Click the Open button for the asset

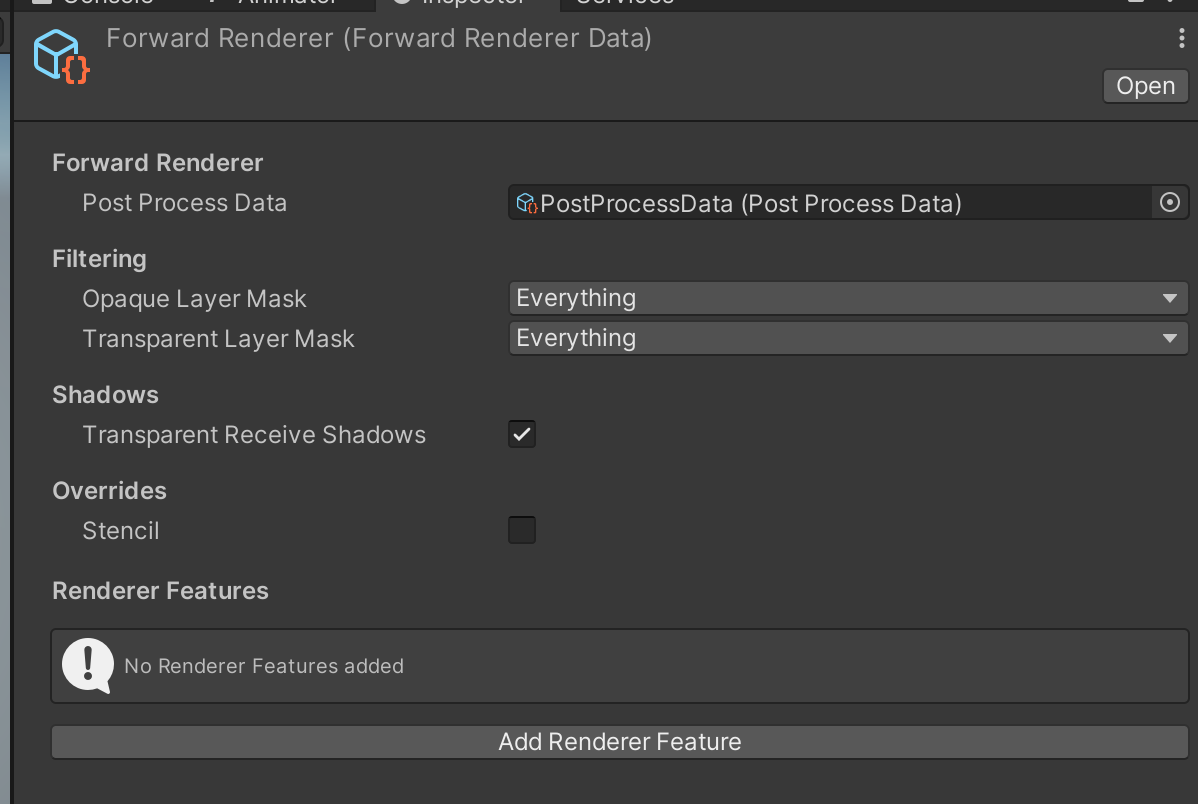pos(1145,86)
